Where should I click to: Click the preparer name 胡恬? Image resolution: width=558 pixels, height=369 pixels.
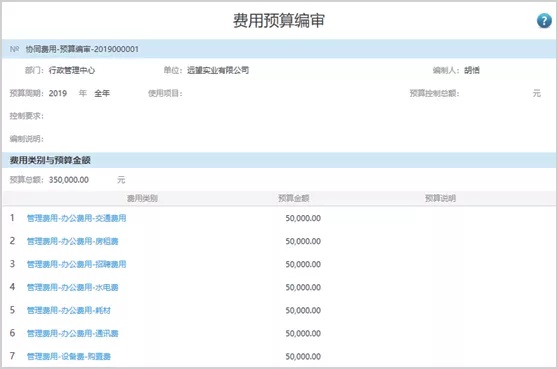click(x=472, y=70)
